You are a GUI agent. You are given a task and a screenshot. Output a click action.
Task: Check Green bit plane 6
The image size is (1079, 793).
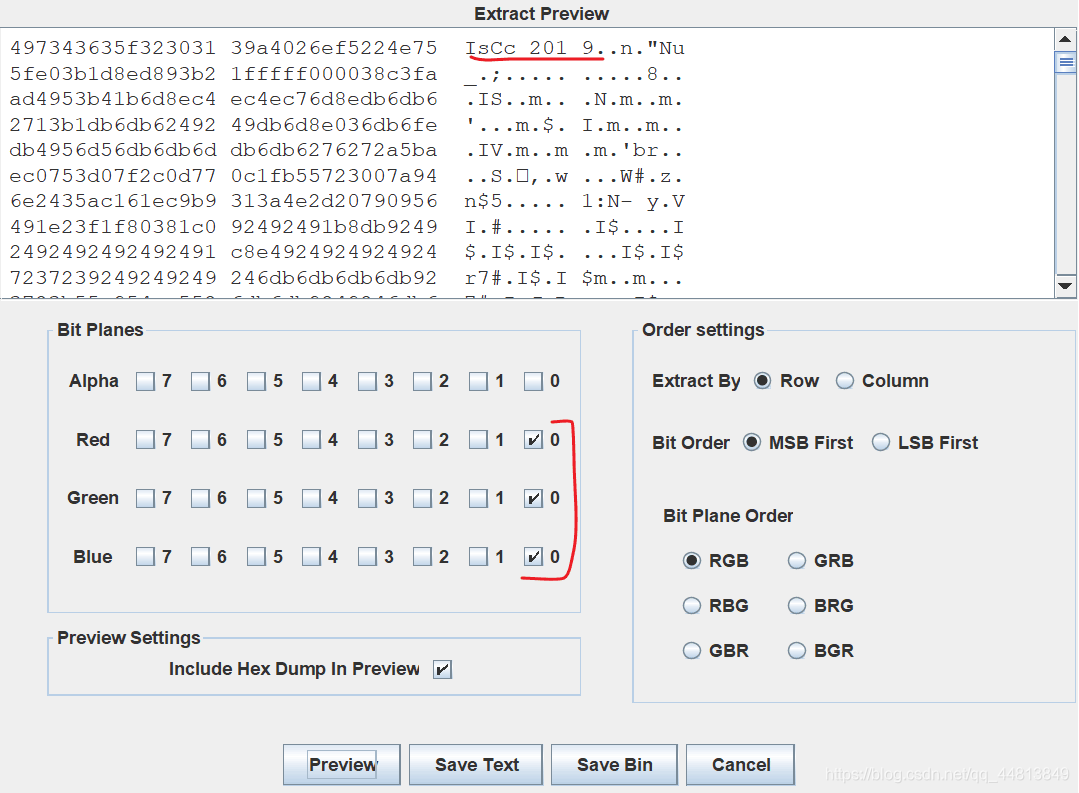[200, 498]
